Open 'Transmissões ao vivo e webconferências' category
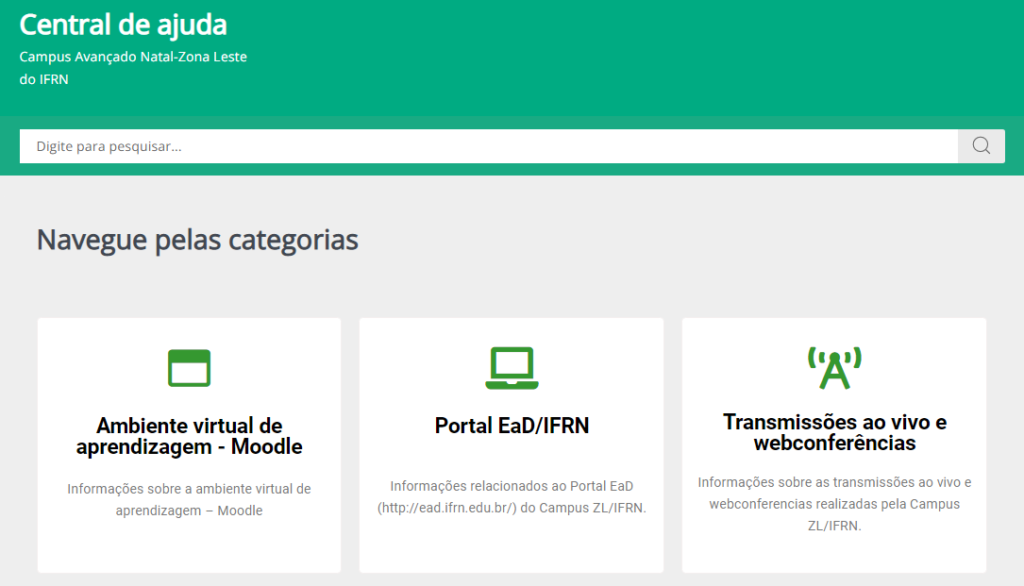The height and width of the screenshot is (586, 1024). (x=835, y=432)
